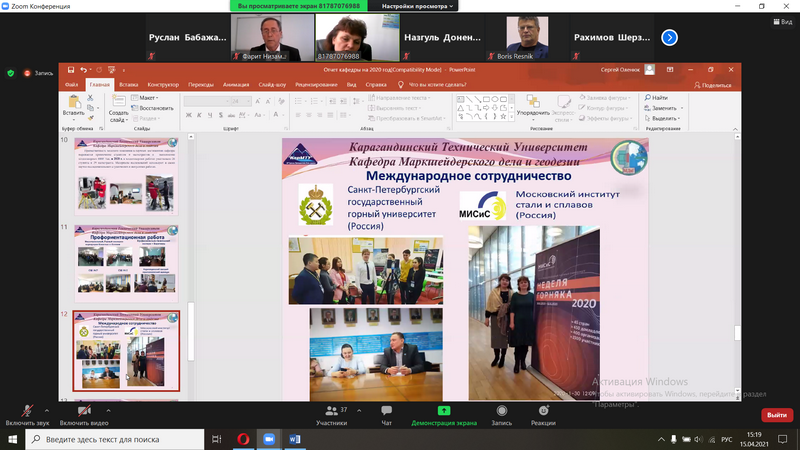Toggle underline Ч formatting
The height and width of the screenshot is (450, 800).
210,115
